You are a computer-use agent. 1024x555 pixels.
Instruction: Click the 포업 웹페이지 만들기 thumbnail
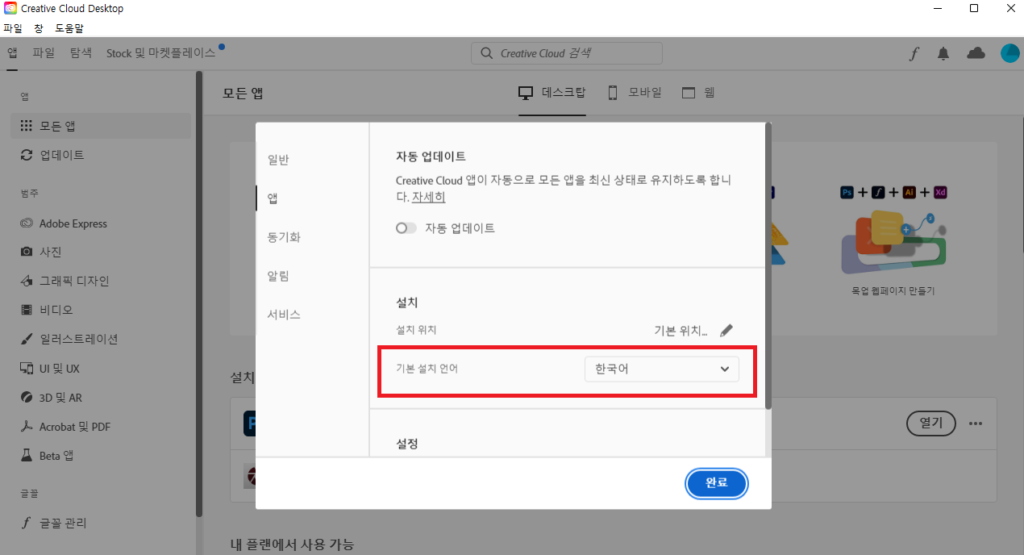tap(893, 240)
